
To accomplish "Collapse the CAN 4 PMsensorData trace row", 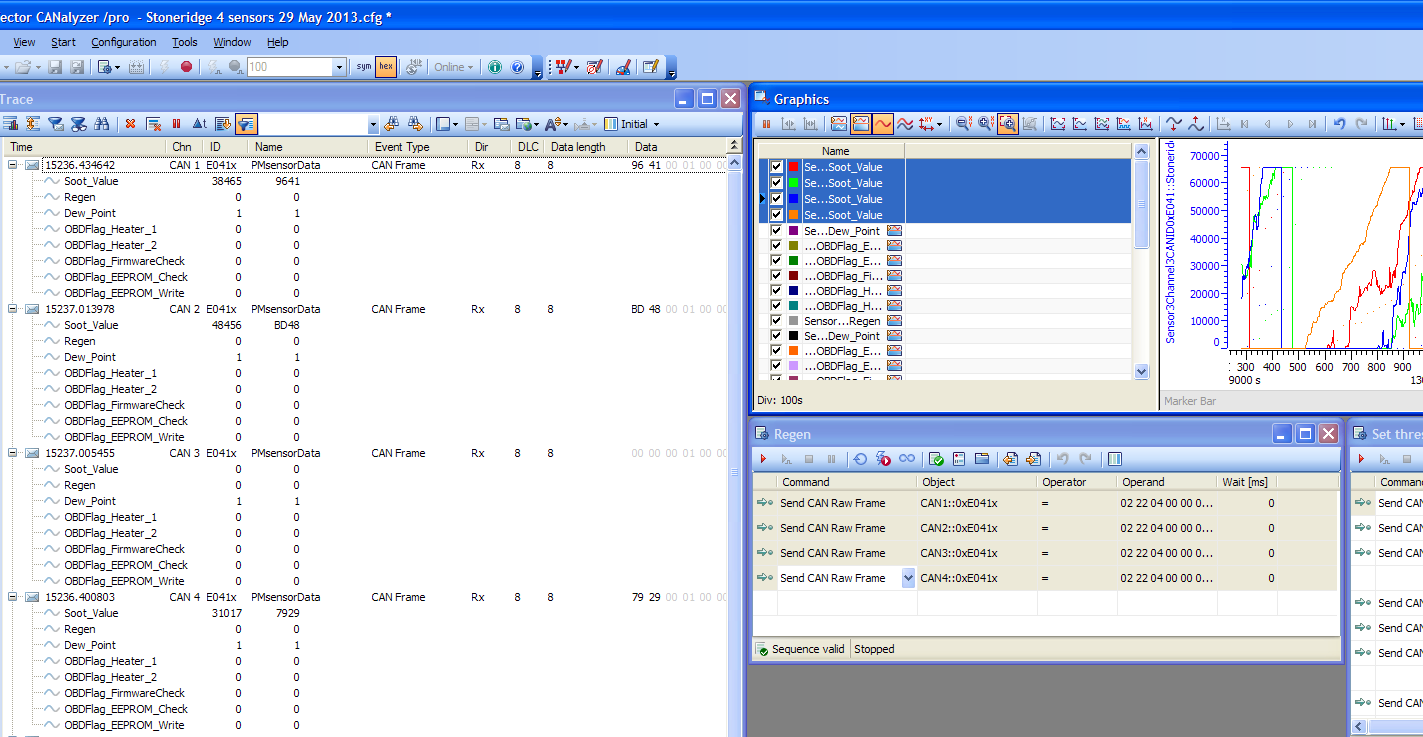I will pyautogui.click(x=13, y=597).
